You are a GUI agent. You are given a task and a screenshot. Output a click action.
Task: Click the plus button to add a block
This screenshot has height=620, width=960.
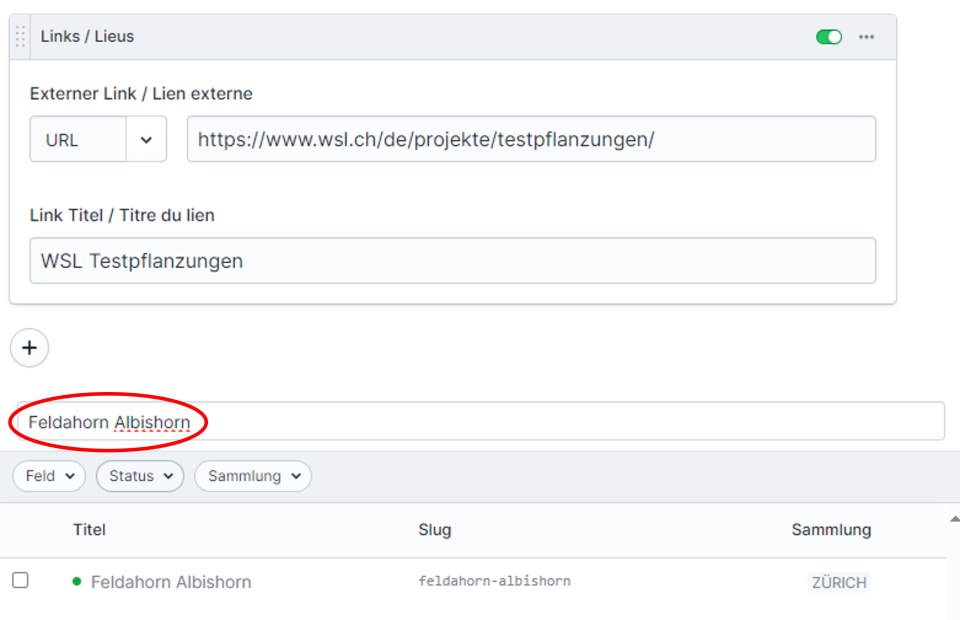pos(29,348)
